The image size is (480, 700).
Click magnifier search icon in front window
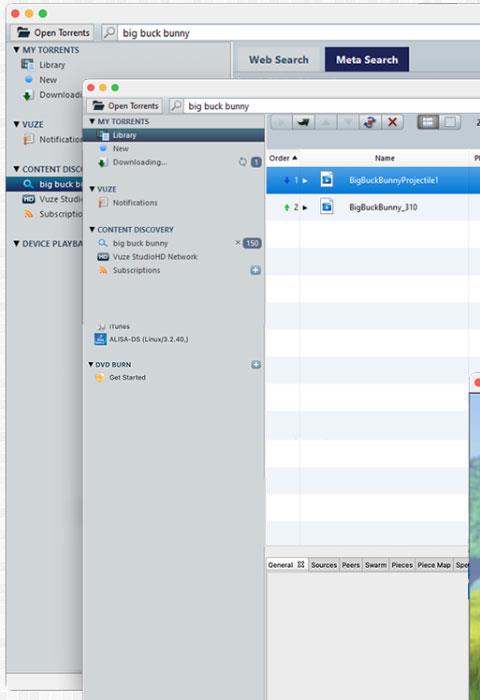pos(176,106)
